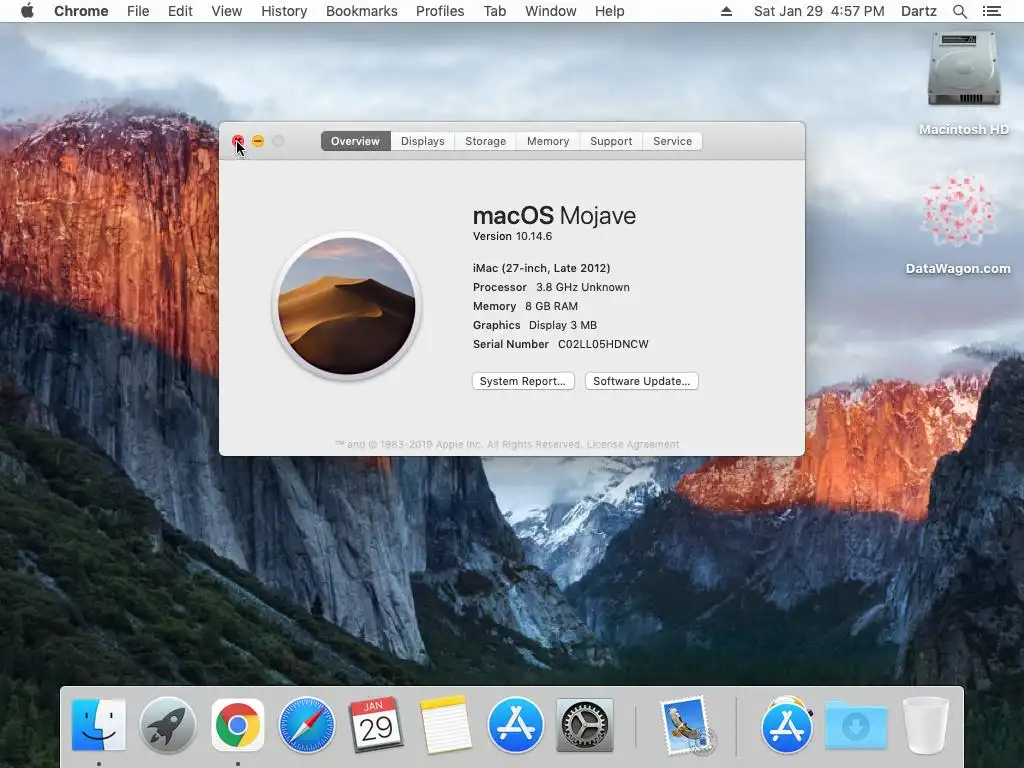
Task: Open the Profiles menu
Action: coord(440,11)
